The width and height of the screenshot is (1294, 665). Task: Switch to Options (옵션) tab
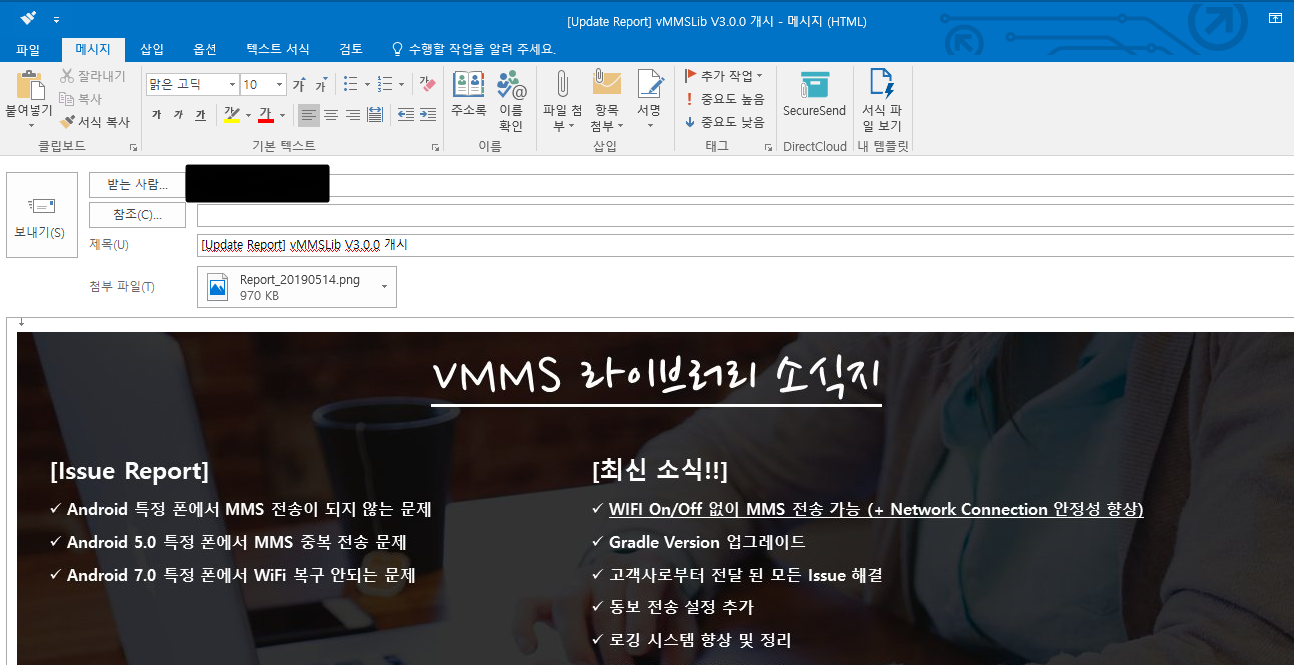(x=205, y=49)
